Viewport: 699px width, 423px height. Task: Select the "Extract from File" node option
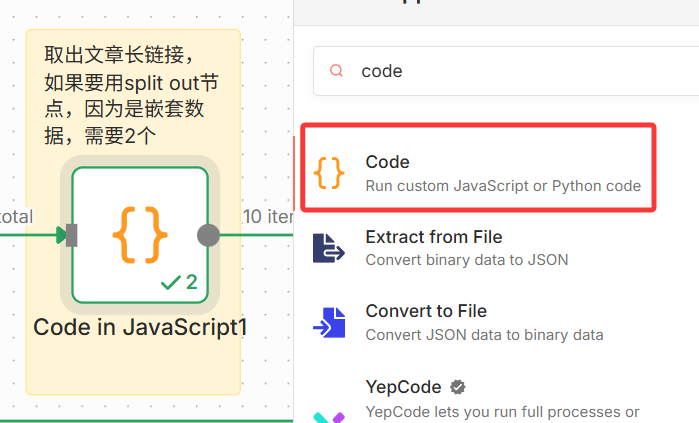(433, 237)
